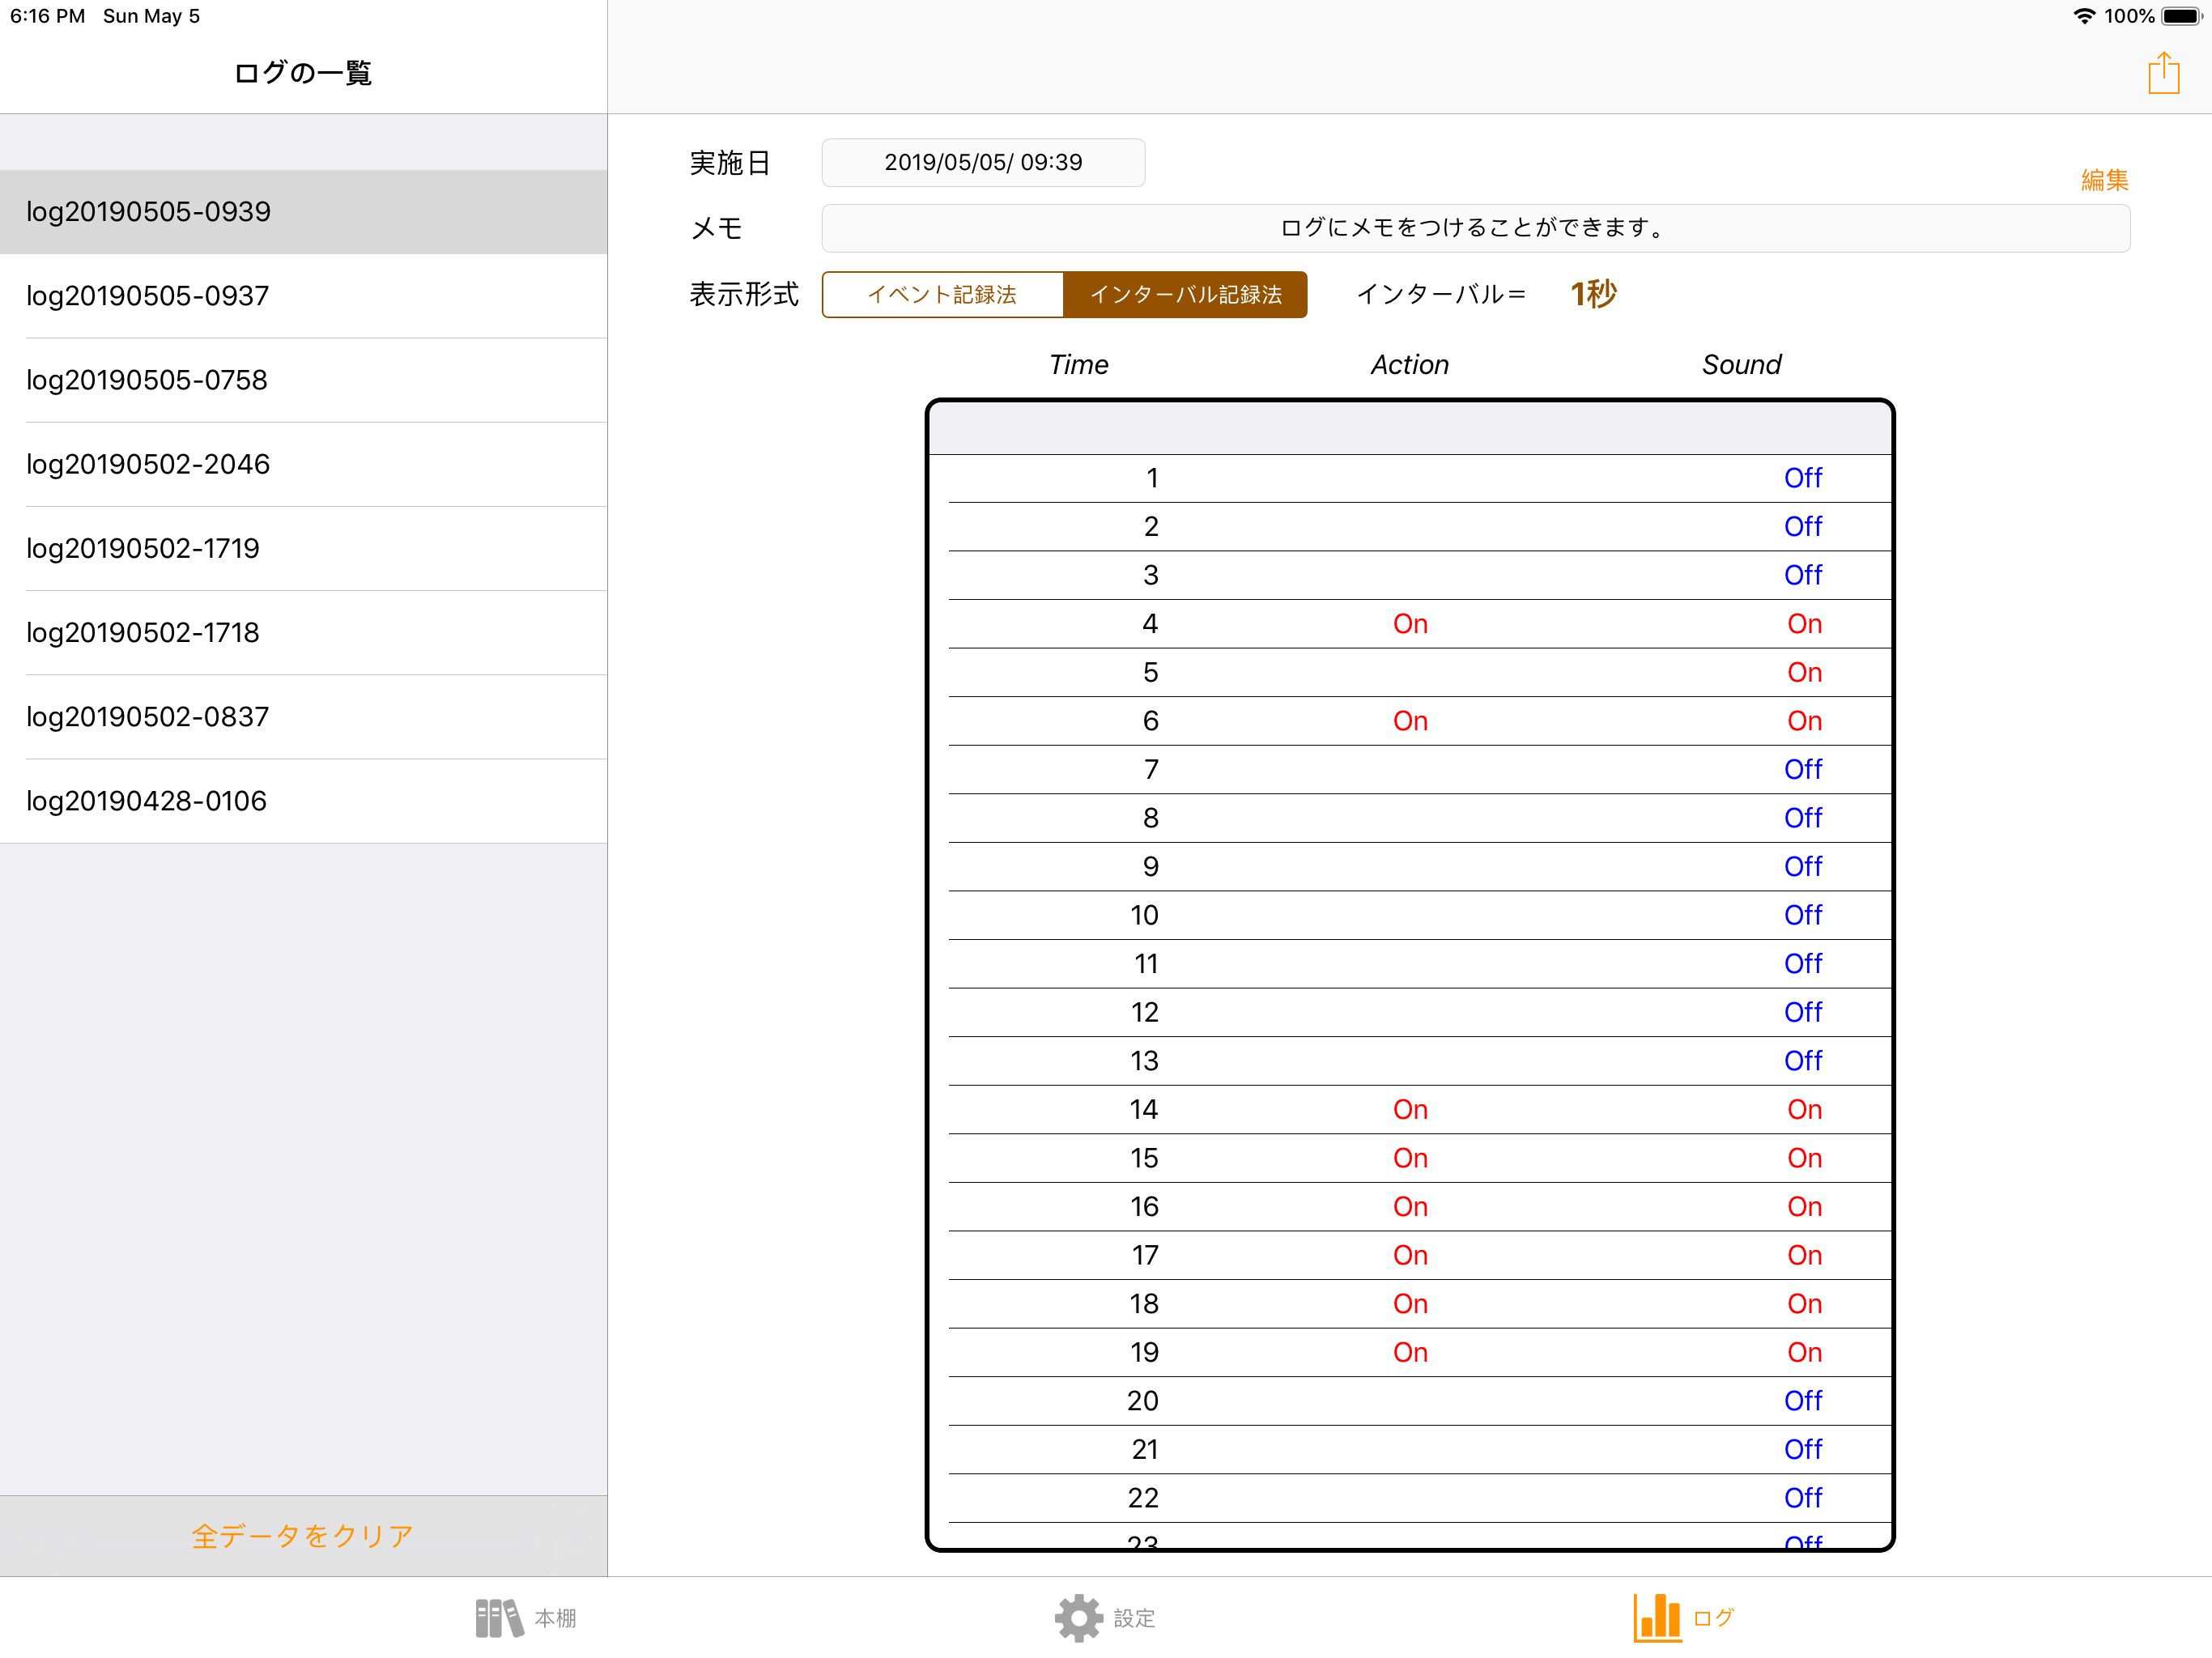This screenshot has width=2212, height=1658.
Task: Tap the インターバル= label
Action: [1441, 294]
